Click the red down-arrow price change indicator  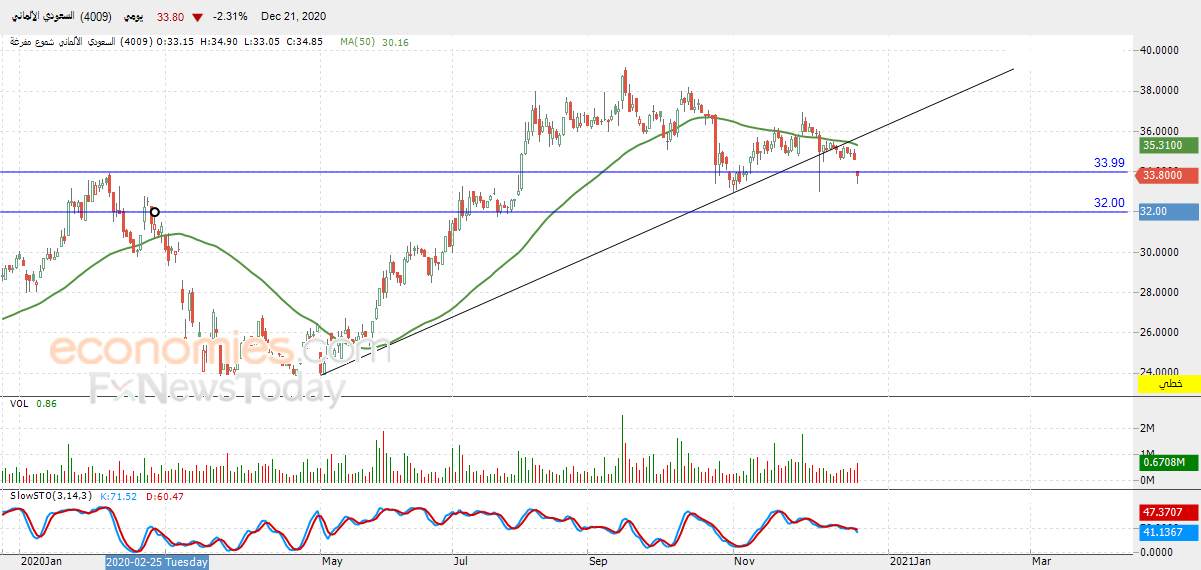pos(196,17)
